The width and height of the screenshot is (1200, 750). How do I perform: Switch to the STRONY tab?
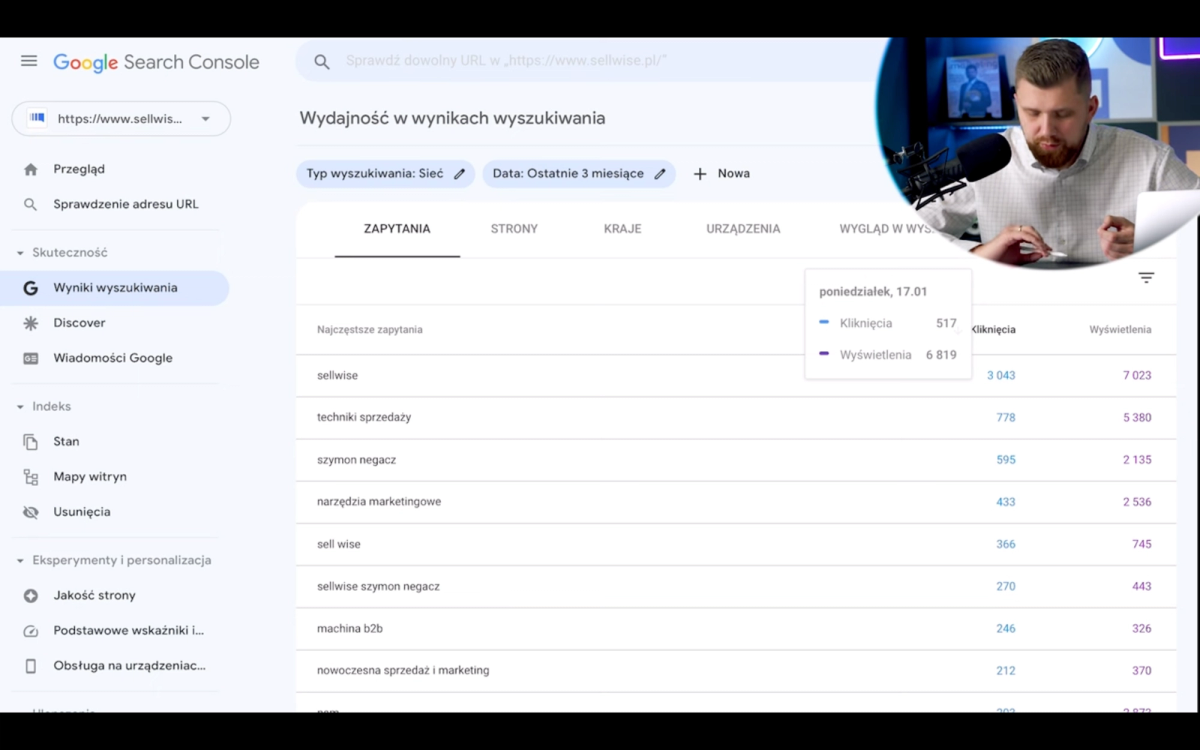tap(514, 229)
